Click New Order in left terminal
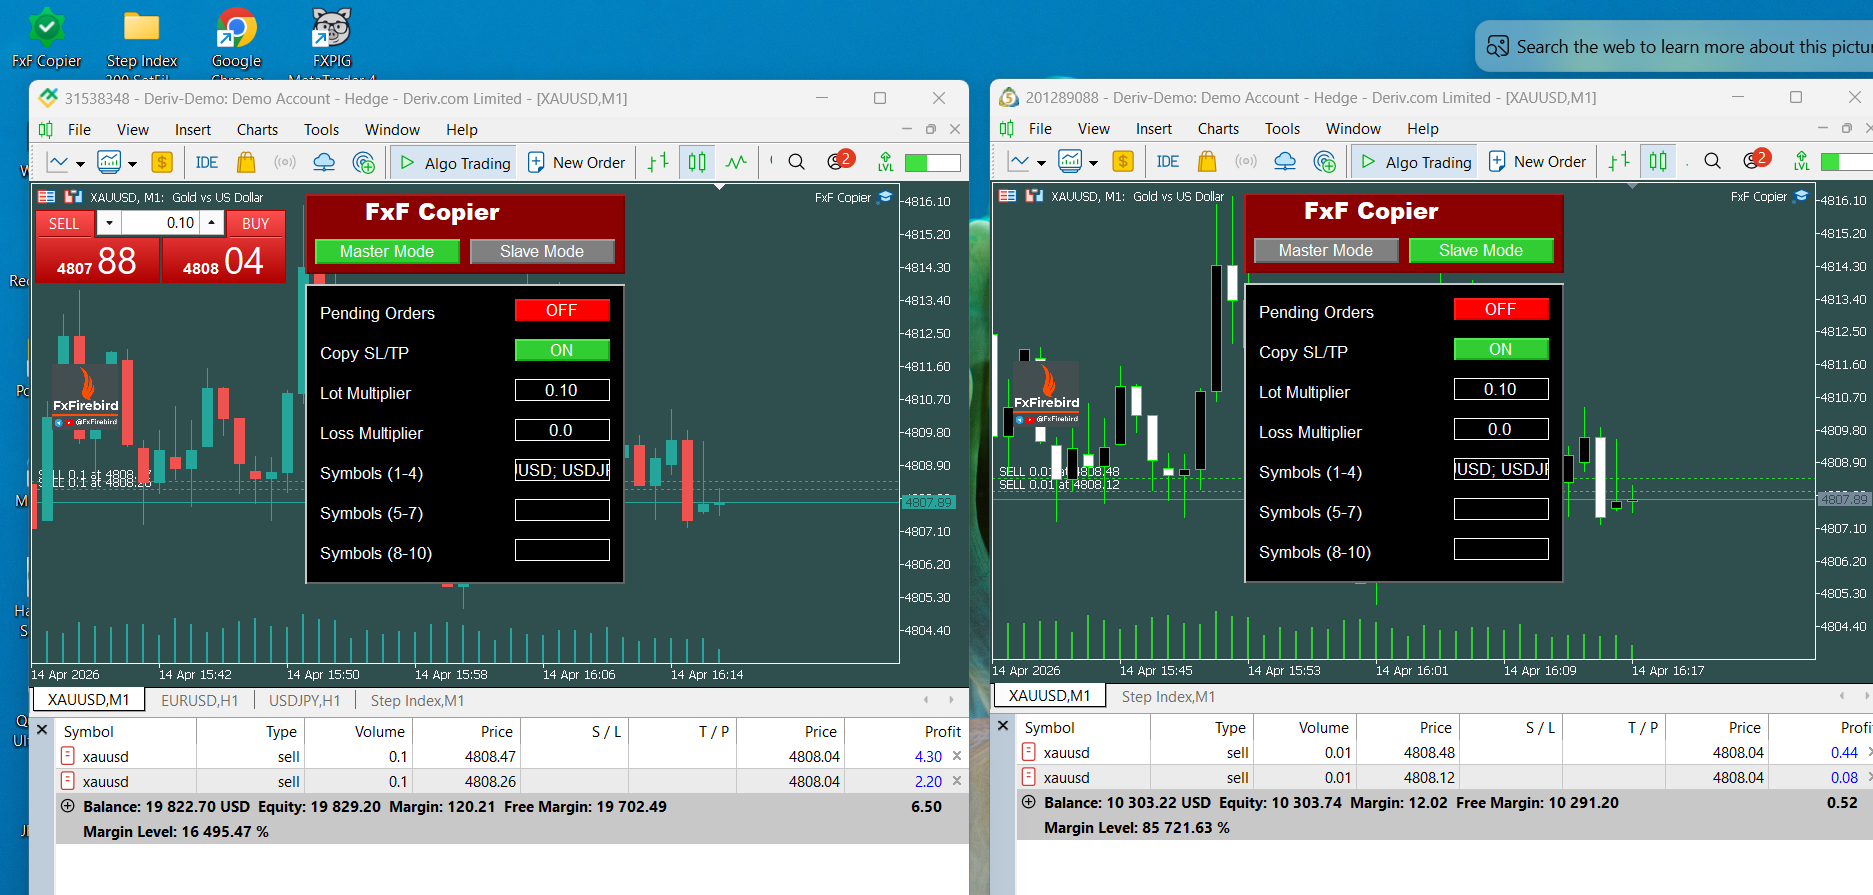The width and height of the screenshot is (1873, 895). pos(576,163)
